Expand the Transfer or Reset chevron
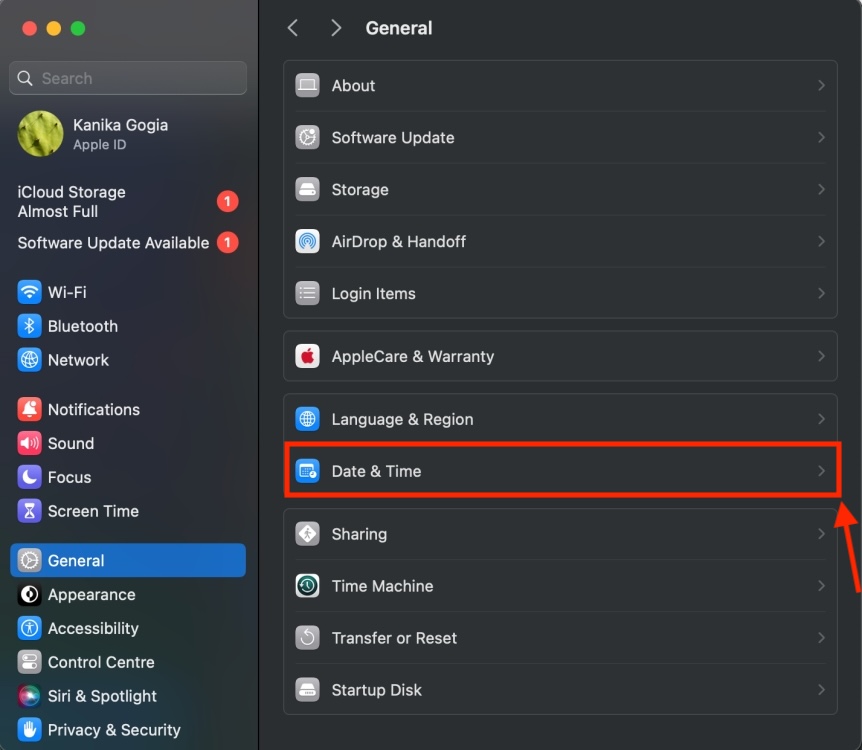This screenshot has width=862, height=750. click(821, 638)
